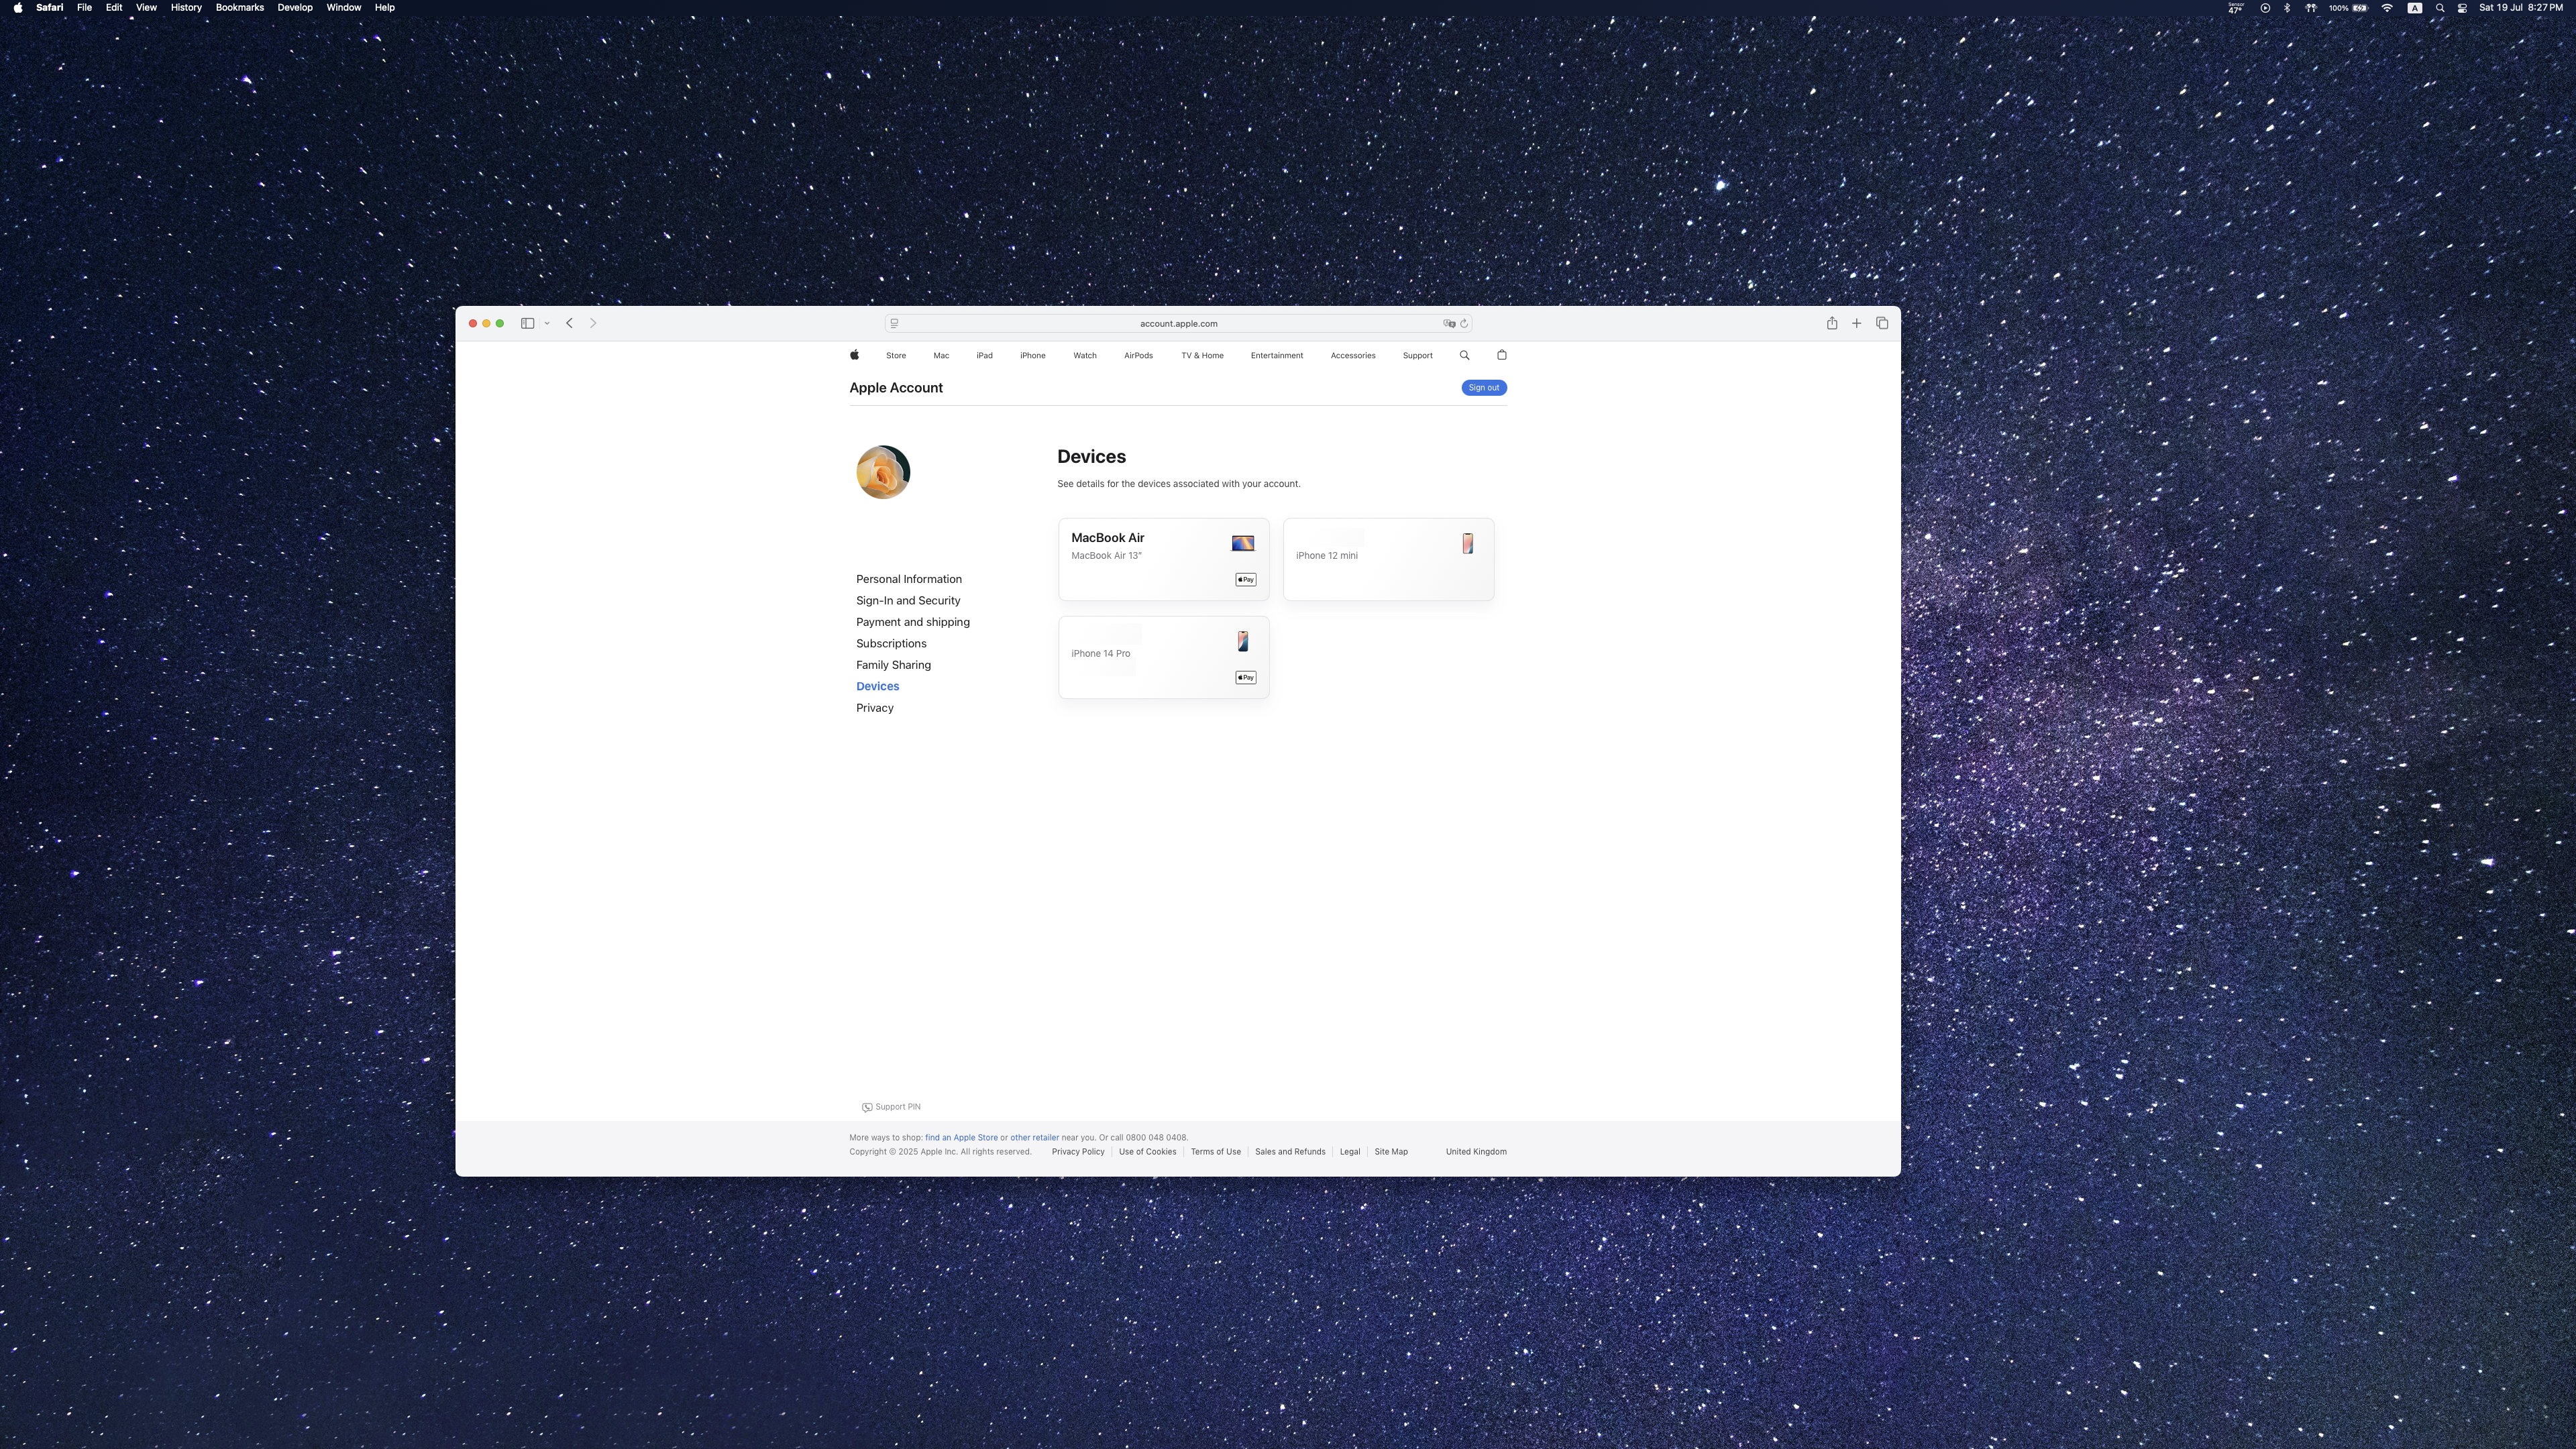Open Control Center in the menu bar

[2462, 8]
